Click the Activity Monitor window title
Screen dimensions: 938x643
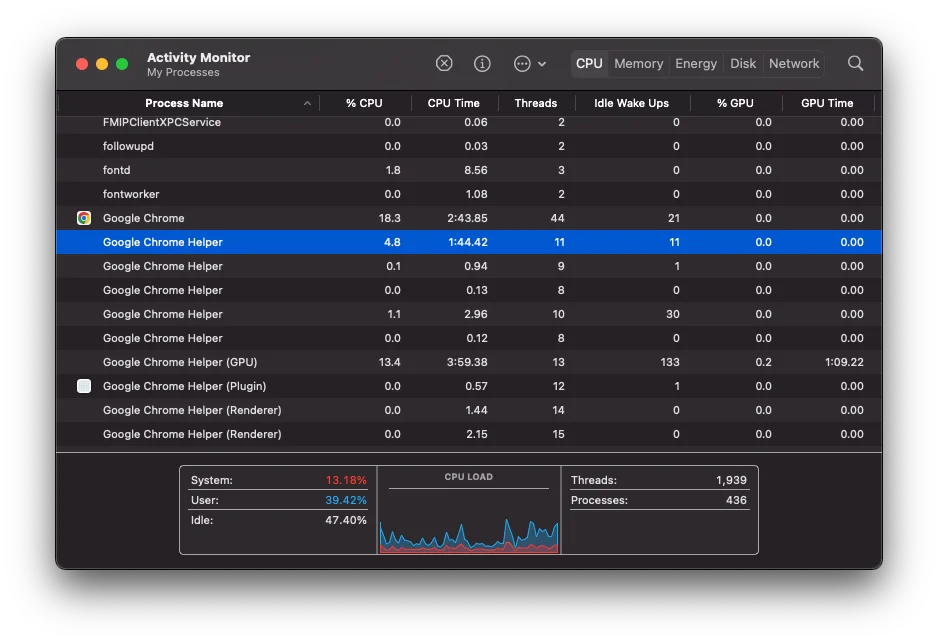(199, 57)
